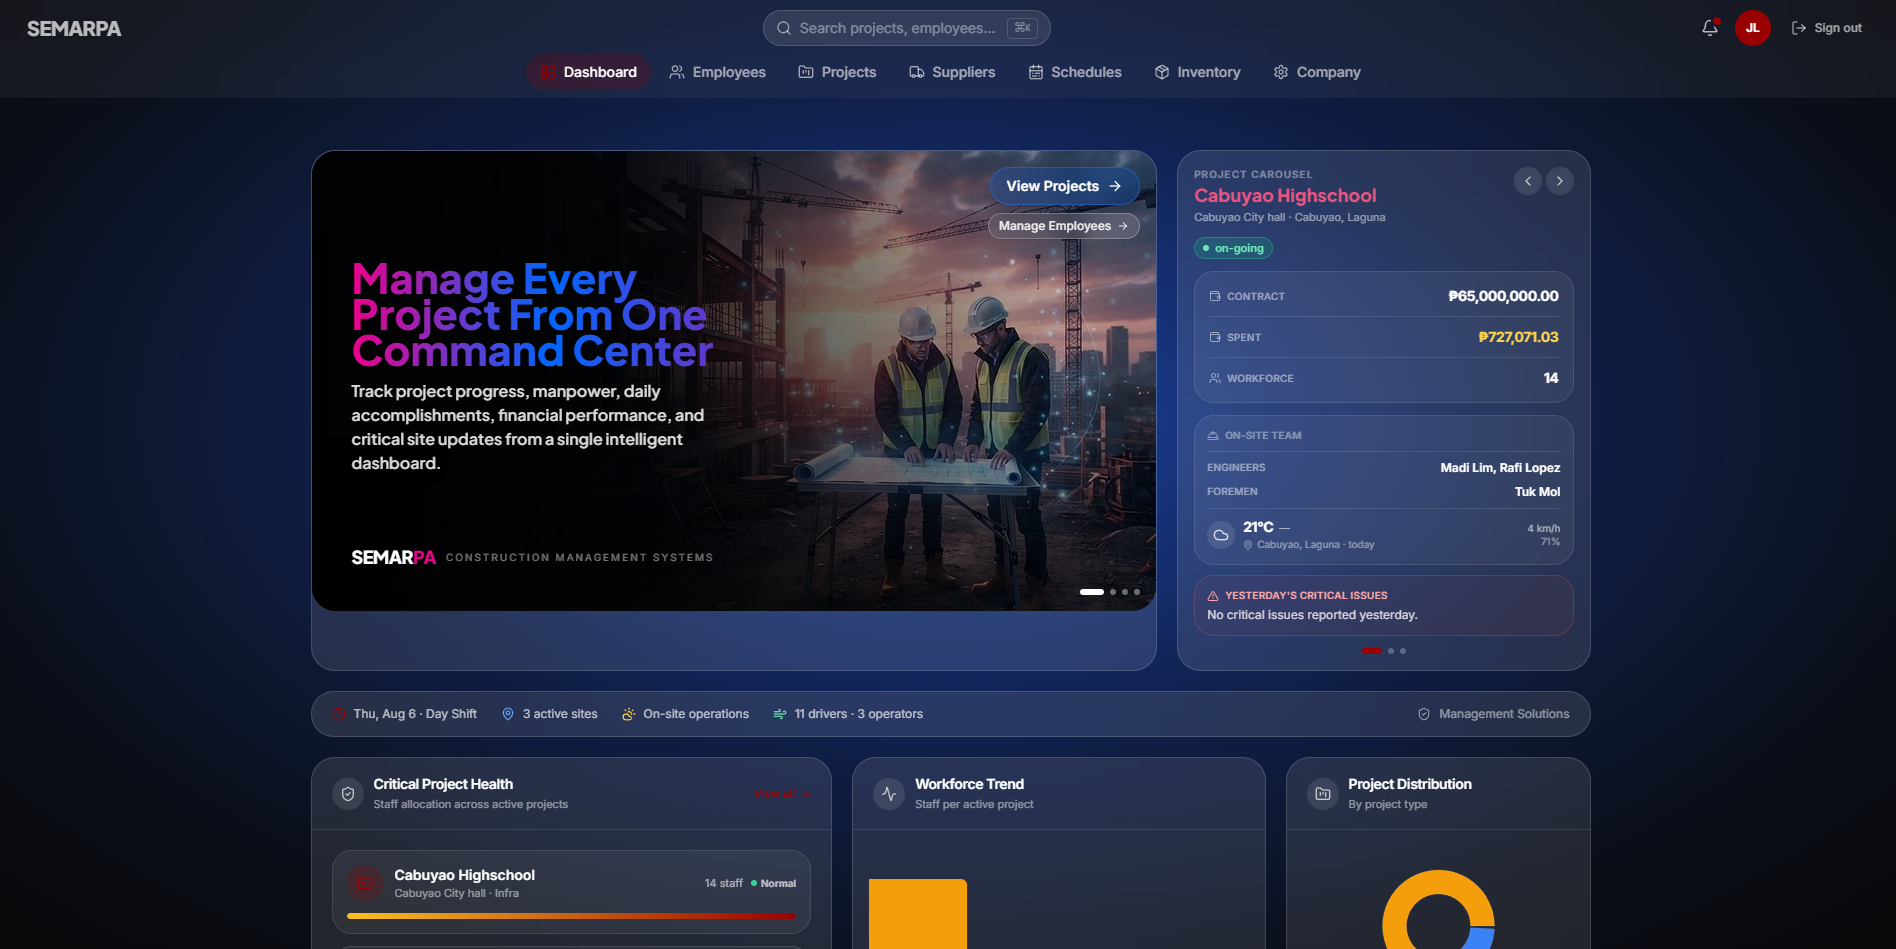The height and width of the screenshot is (949, 1896).
Task: Click the on-going status badge
Action: pos(1233,248)
